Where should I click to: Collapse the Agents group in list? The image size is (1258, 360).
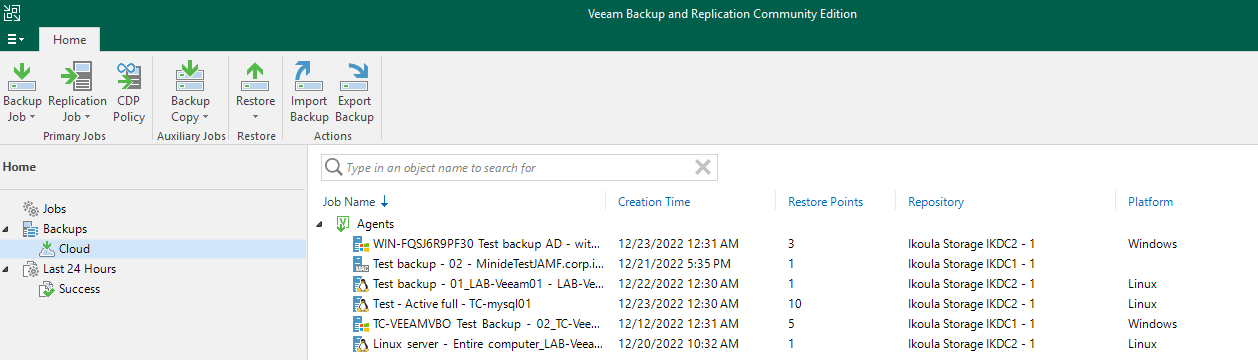[321, 224]
